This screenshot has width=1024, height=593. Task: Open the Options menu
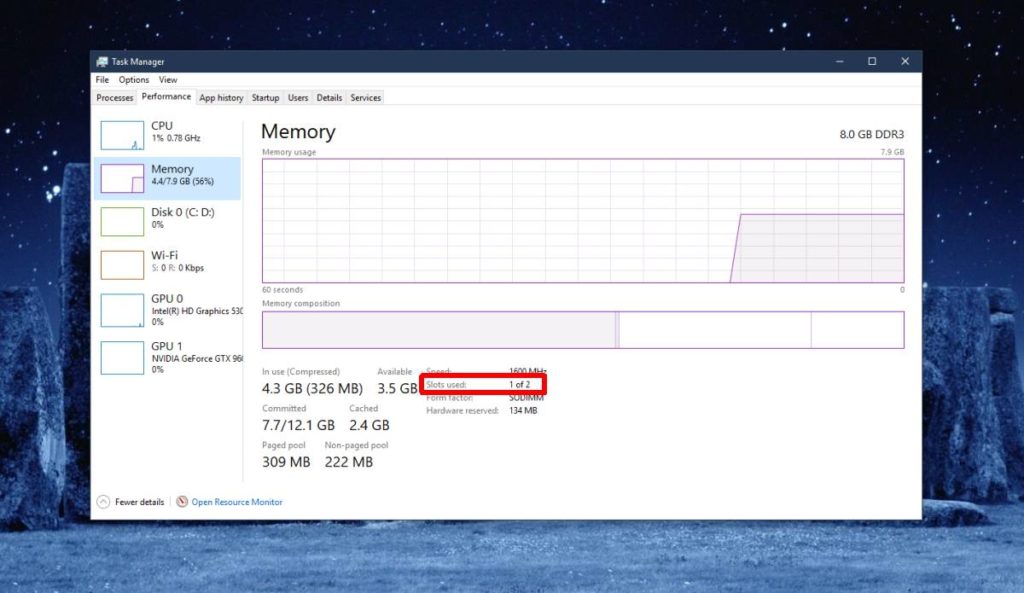133,79
